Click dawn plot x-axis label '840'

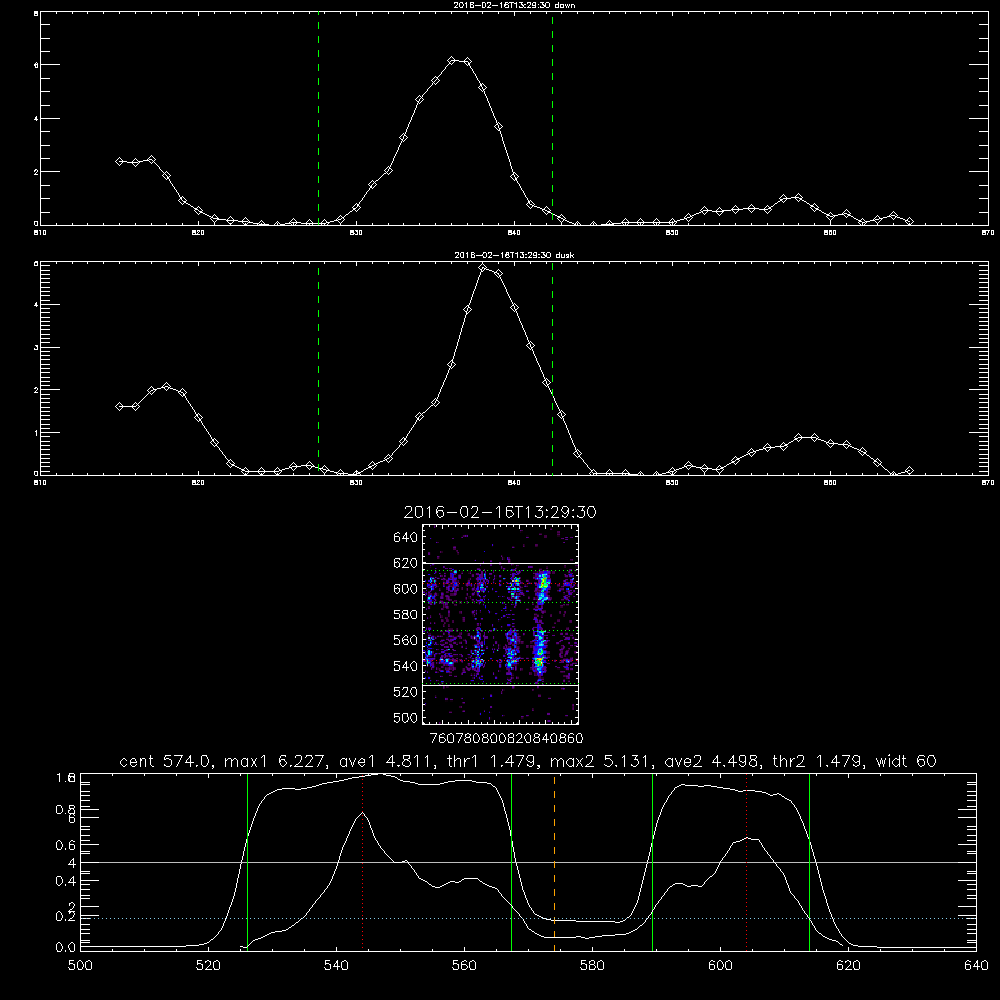[514, 233]
